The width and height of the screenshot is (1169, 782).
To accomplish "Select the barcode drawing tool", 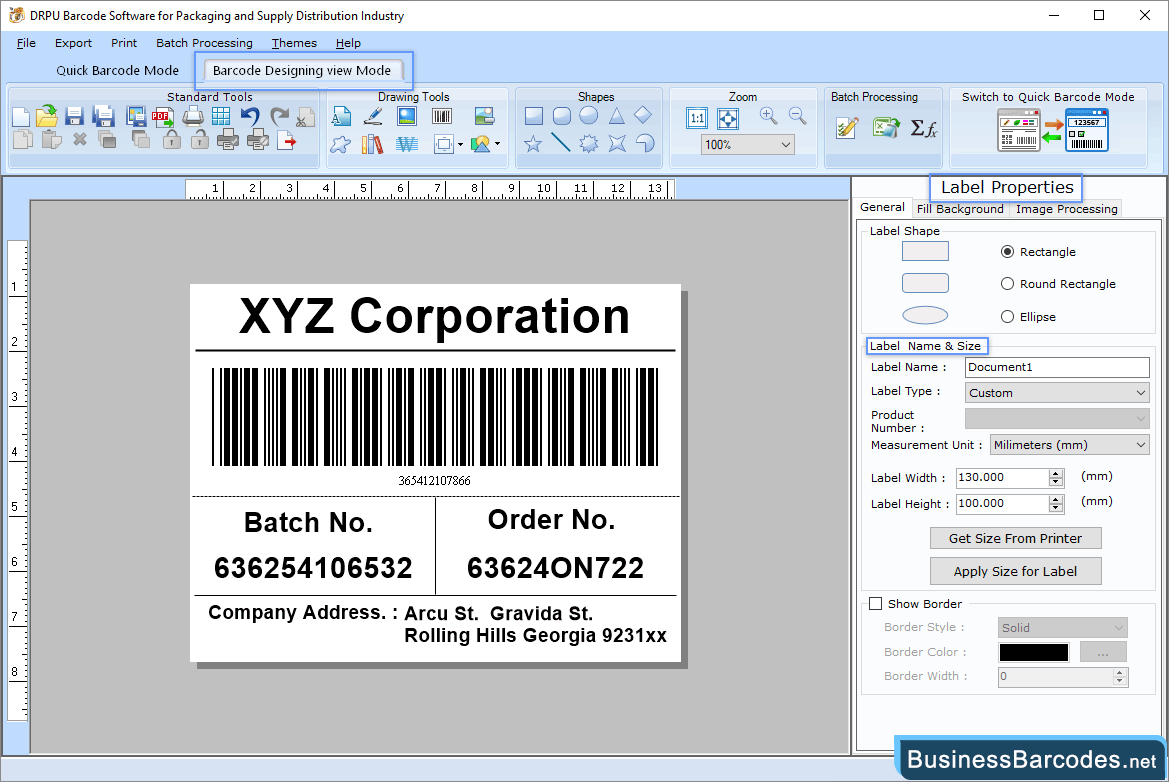I will pos(442,116).
